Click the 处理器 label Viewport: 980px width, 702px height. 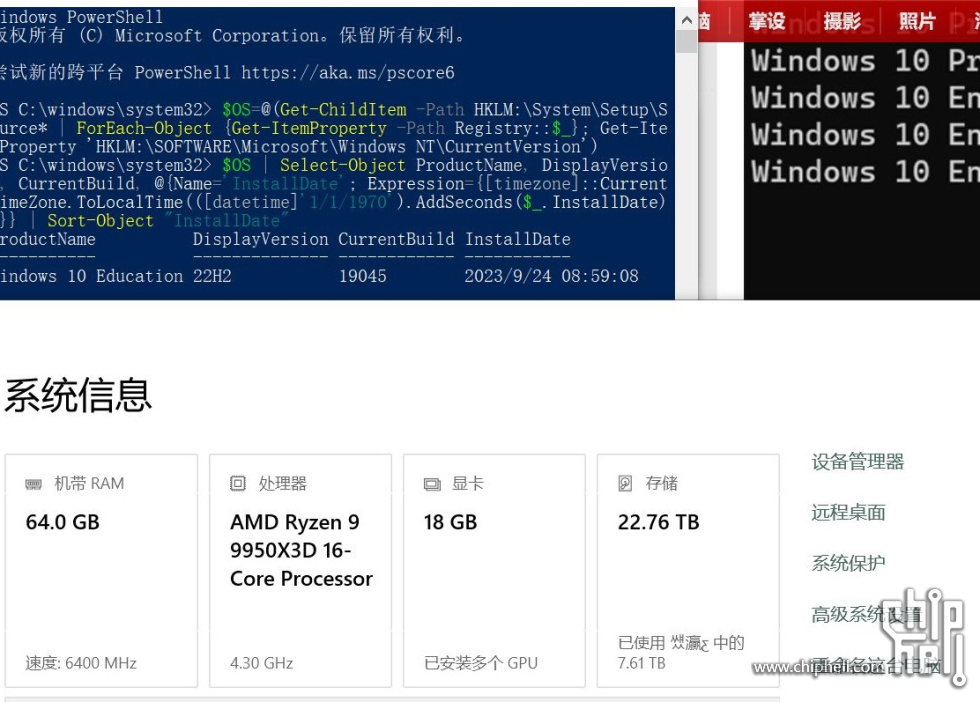(x=282, y=483)
